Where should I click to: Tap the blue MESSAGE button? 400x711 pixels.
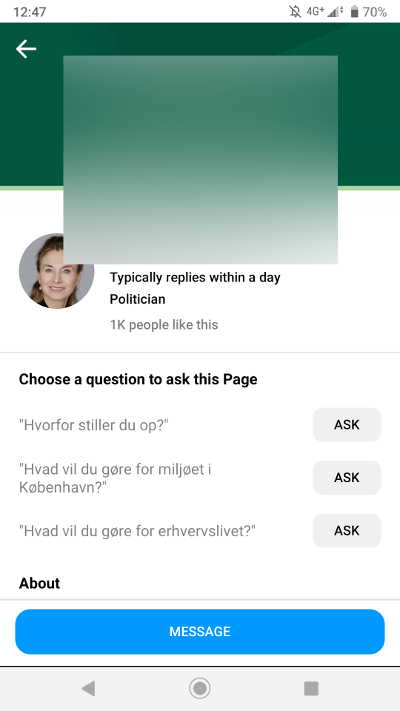200,632
